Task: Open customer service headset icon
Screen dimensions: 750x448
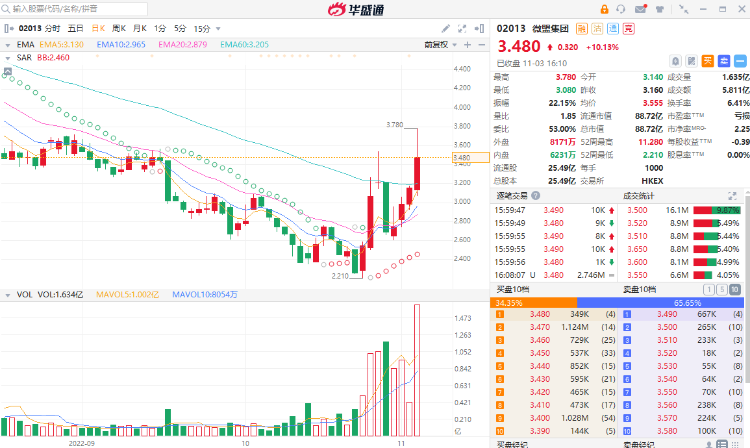Action: coord(621,9)
